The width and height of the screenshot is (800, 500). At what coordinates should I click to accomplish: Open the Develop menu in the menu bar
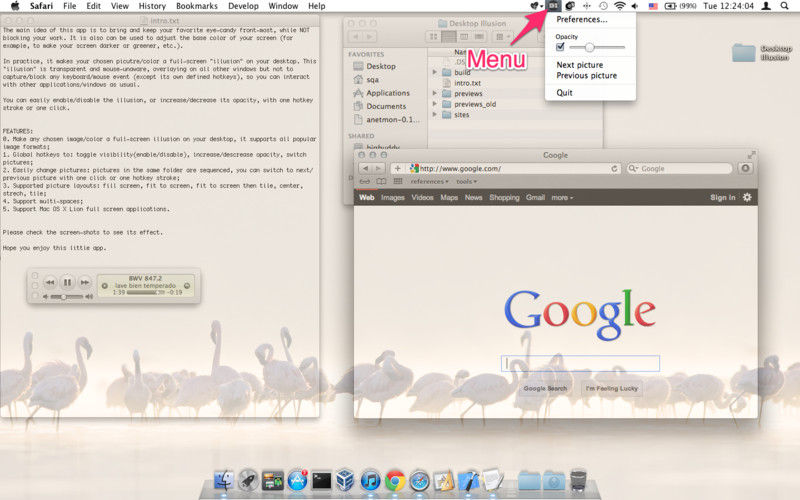[x=243, y=6]
